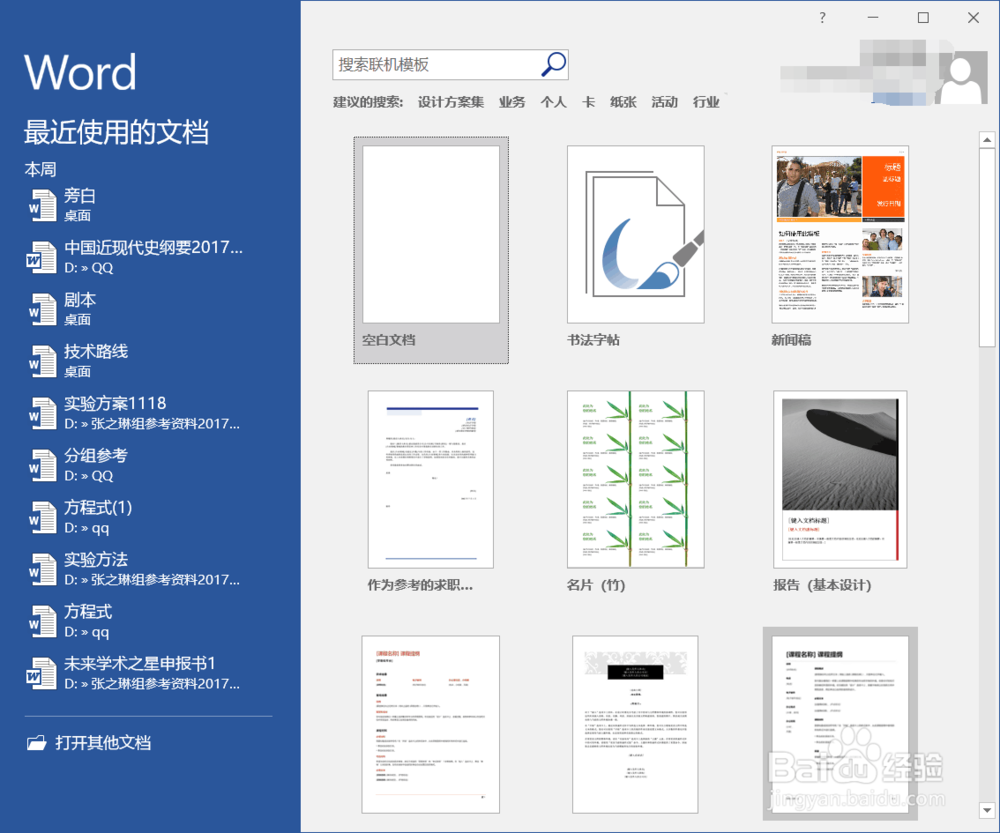Search suggested term 纸张
1000x833 pixels.
(x=623, y=102)
